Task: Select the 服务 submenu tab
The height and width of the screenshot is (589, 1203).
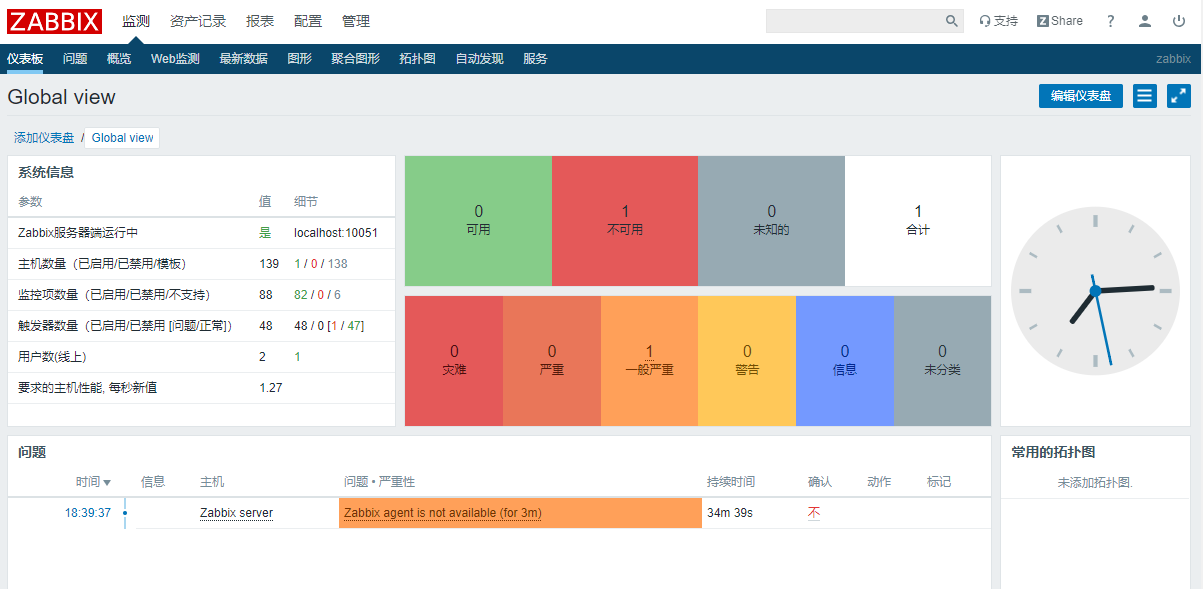Action: (535, 59)
